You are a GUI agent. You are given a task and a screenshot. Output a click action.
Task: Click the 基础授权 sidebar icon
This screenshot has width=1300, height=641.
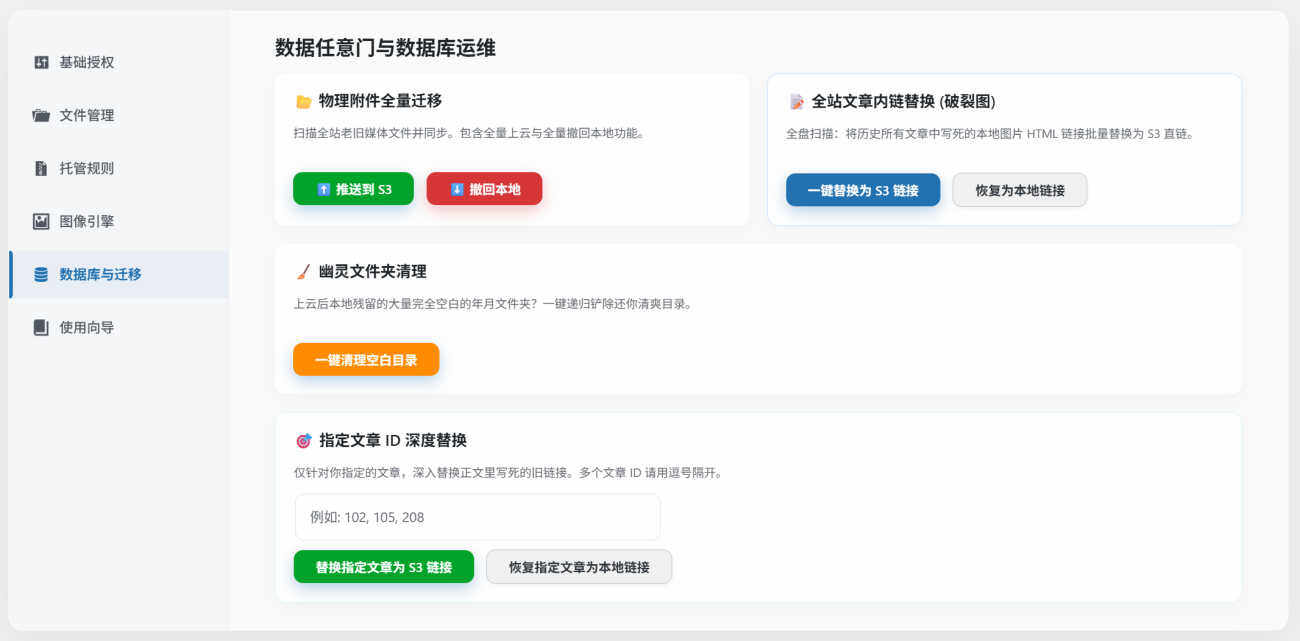coord(41,62)
